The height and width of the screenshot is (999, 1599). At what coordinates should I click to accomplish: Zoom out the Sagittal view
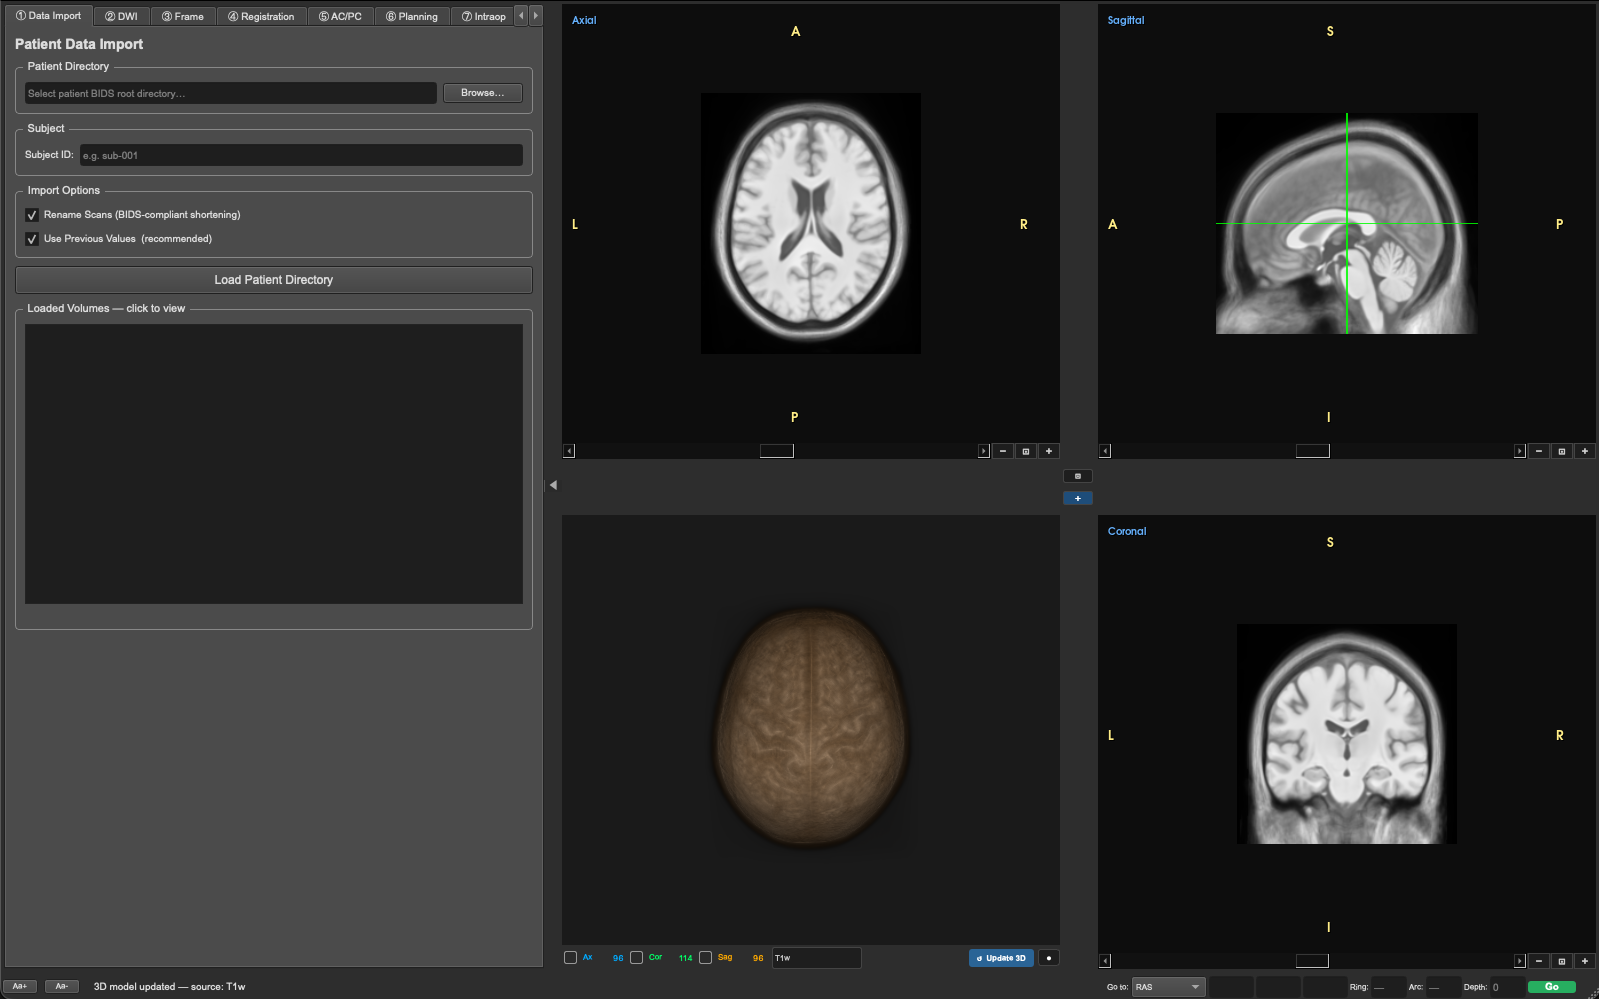1539,451
